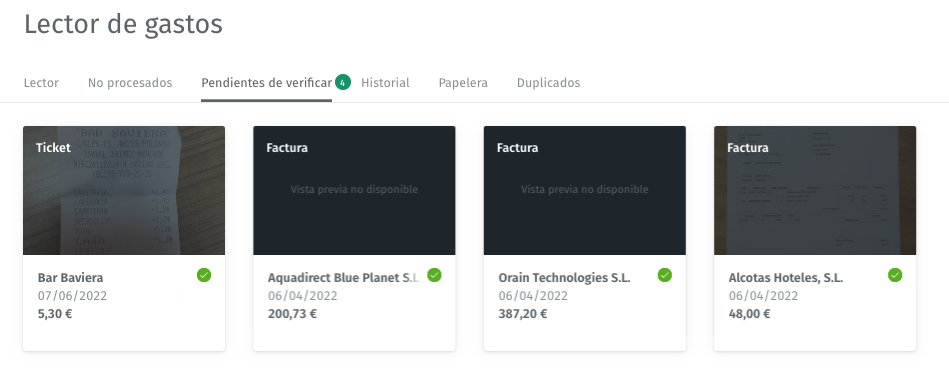The image size is (949, 376).
Task: Open the Papelera tab
Action: (463, 83)
